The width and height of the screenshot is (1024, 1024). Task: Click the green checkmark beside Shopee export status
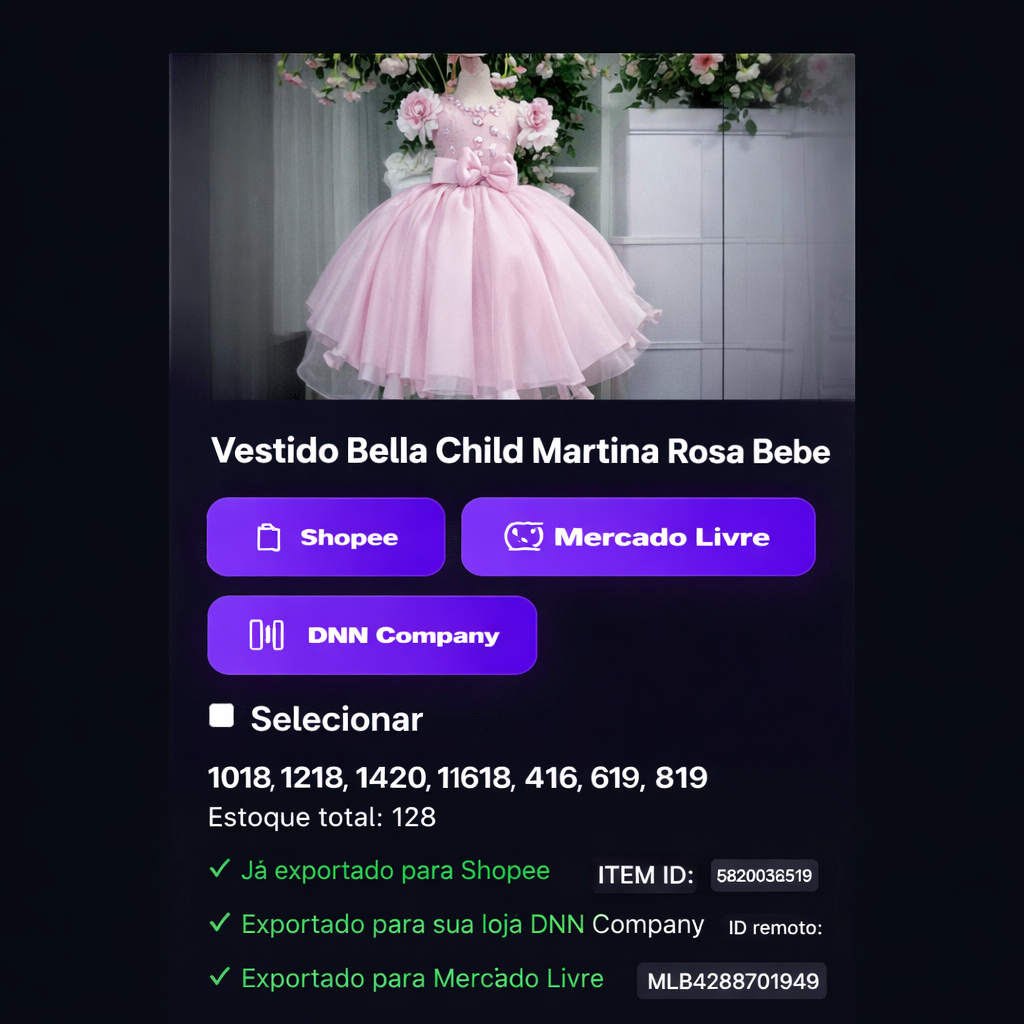[x=219, y=869]
